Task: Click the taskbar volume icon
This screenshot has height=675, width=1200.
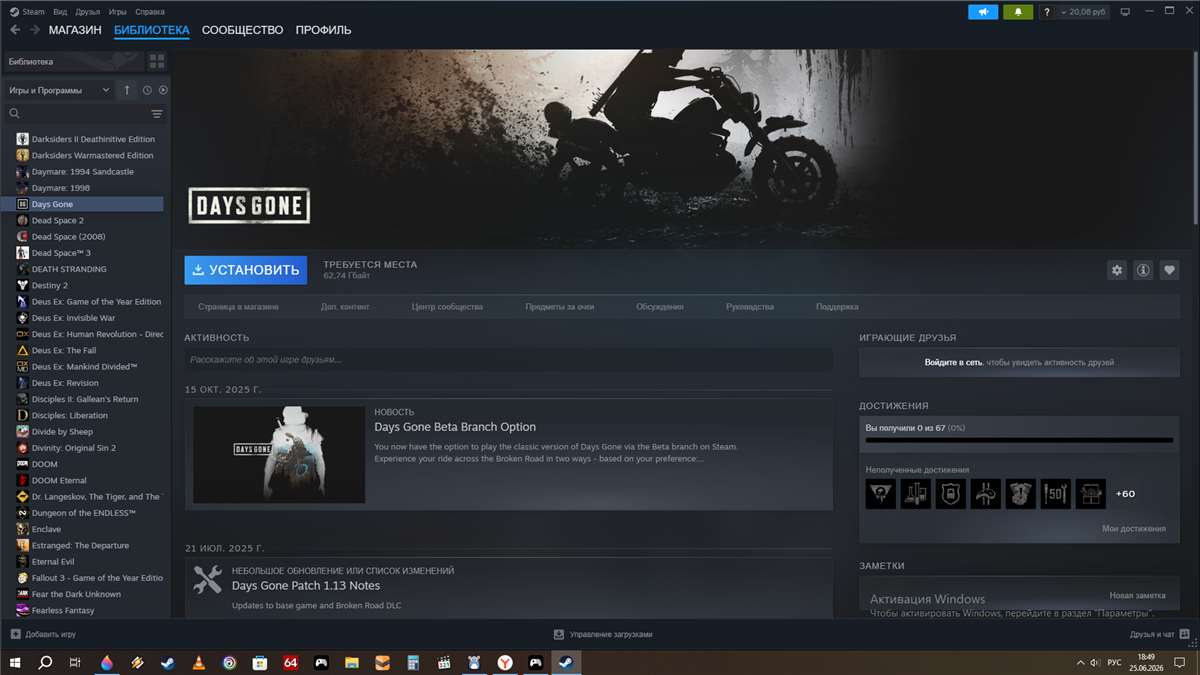Action: (x=1095, y=662)
